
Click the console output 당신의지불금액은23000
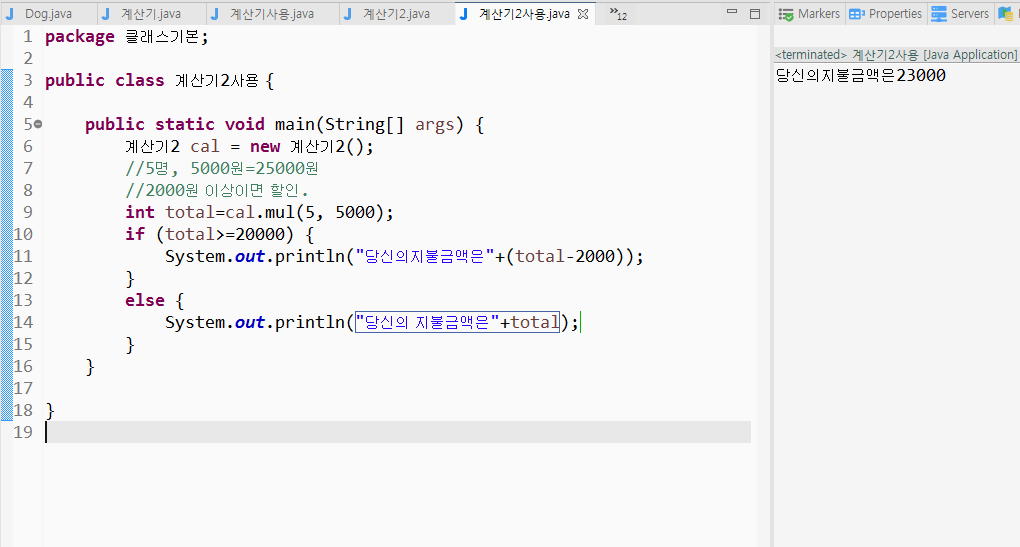(860, 75)
